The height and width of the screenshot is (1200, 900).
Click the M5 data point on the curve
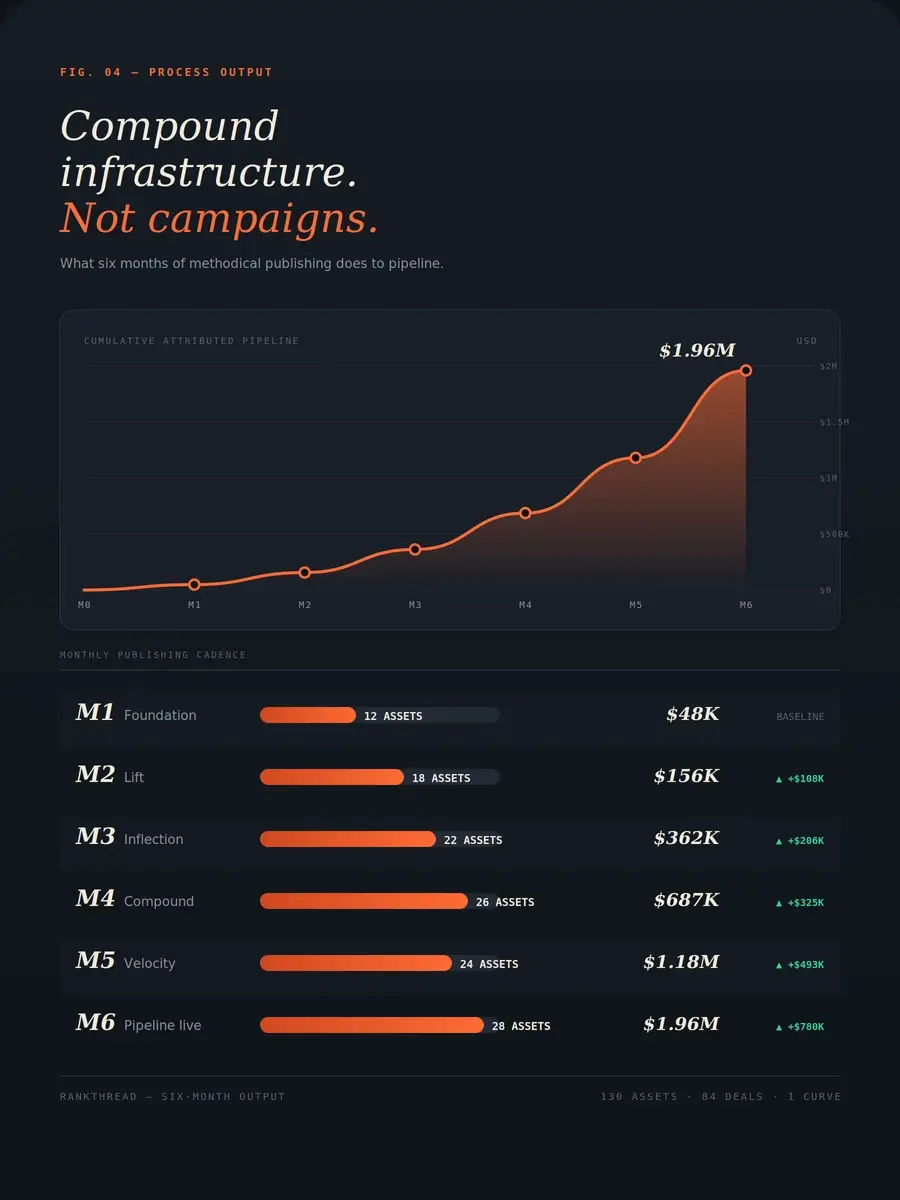tap(636, 458)
